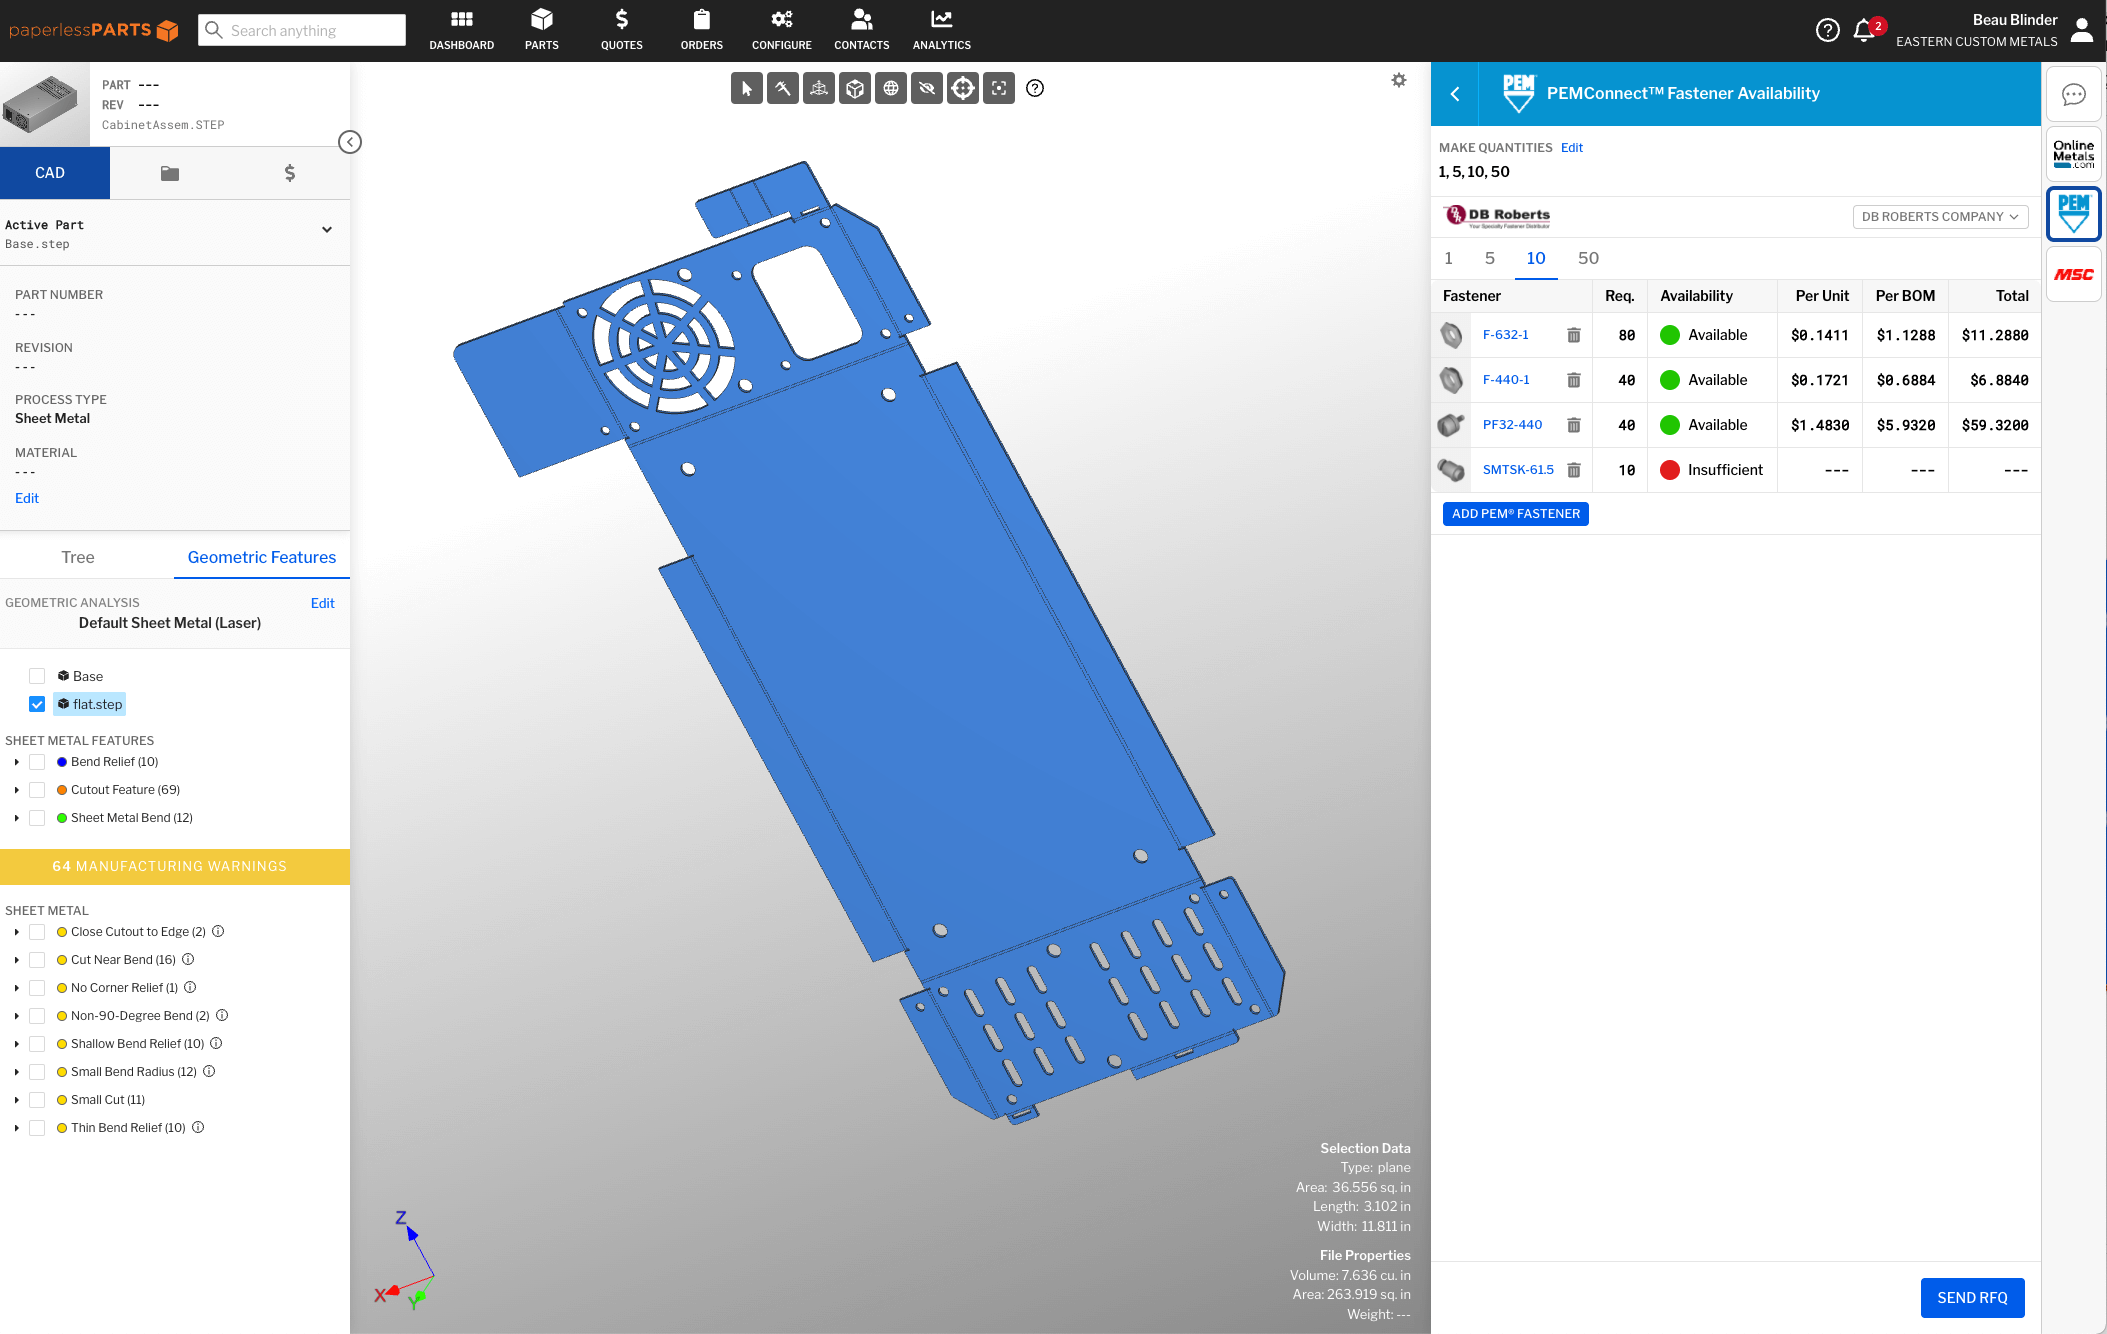Open viewer help question mark icon

click(1035, 88)
